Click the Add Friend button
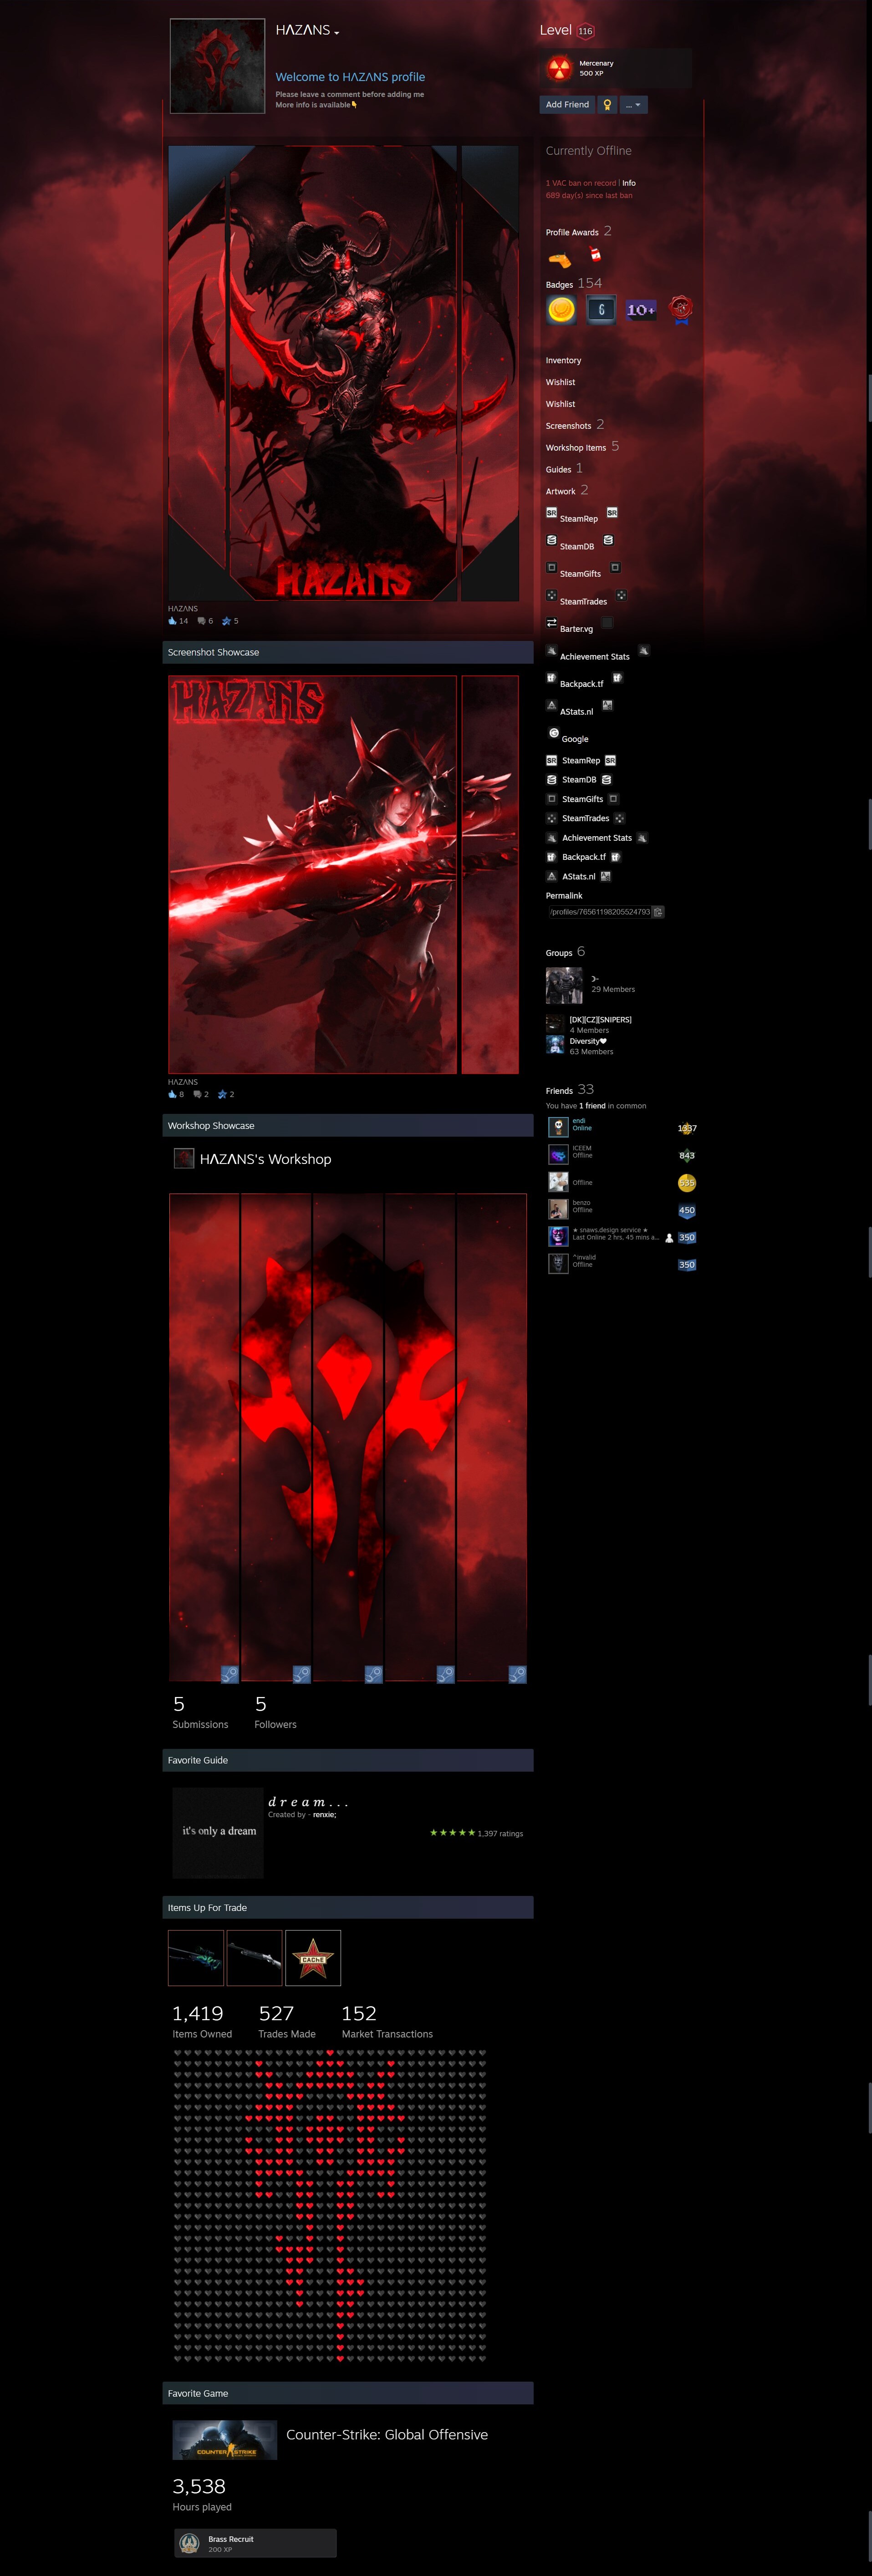This screenshot has width=872, height=2576. 567,105
